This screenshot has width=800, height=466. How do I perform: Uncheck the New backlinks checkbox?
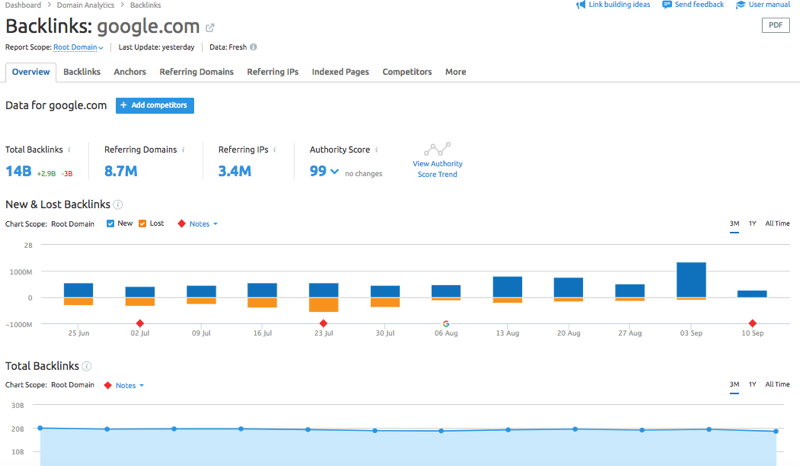pos(110,224)
